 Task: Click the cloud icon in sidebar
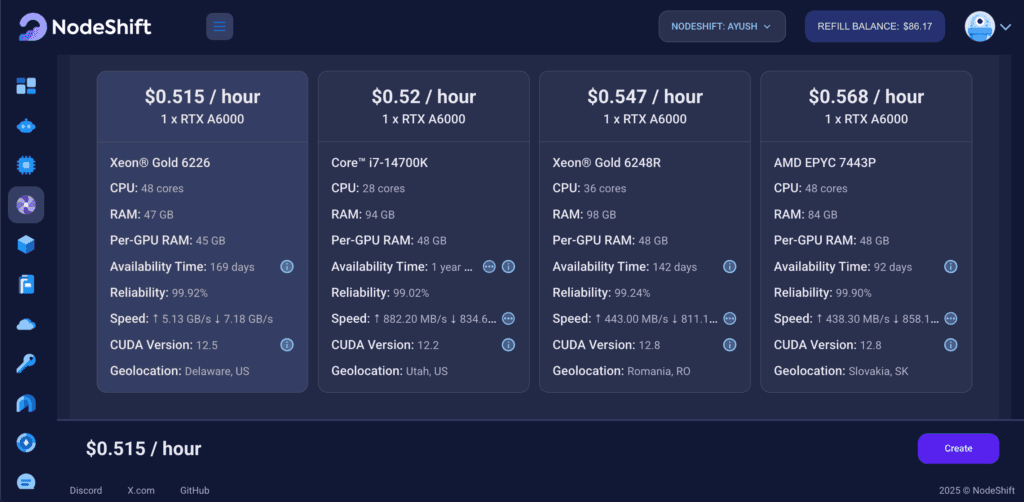pos(26,324)
